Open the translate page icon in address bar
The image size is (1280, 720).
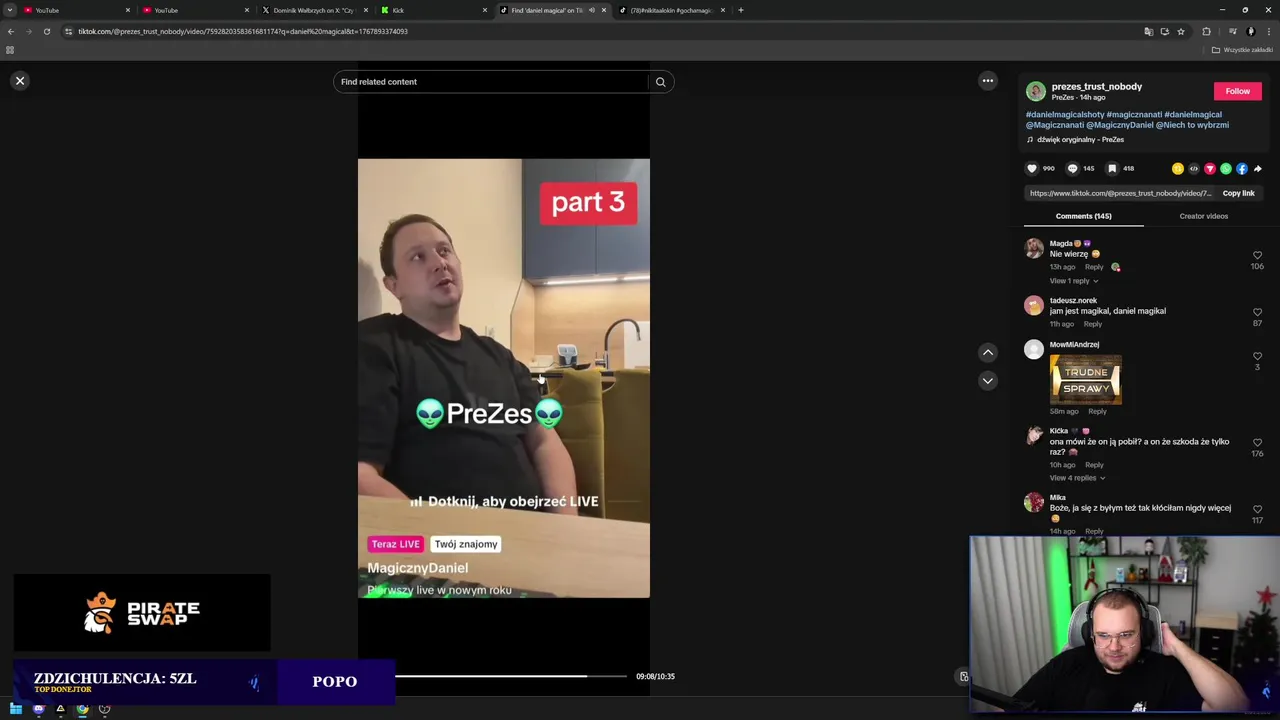click(1148, 31)
